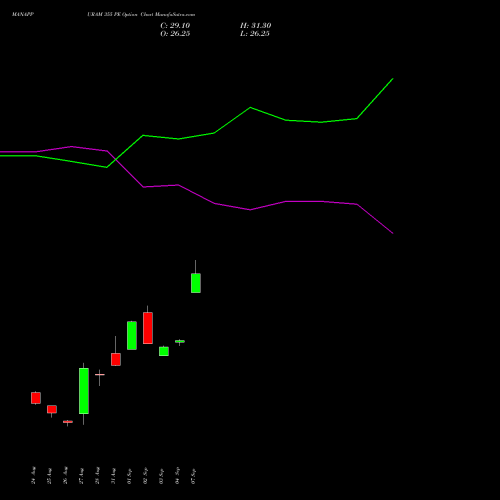This screenshot has height=500, width=500.
Task: Select the 28 Aug date label
Action: pyautogui.click(x=97, y=475)
